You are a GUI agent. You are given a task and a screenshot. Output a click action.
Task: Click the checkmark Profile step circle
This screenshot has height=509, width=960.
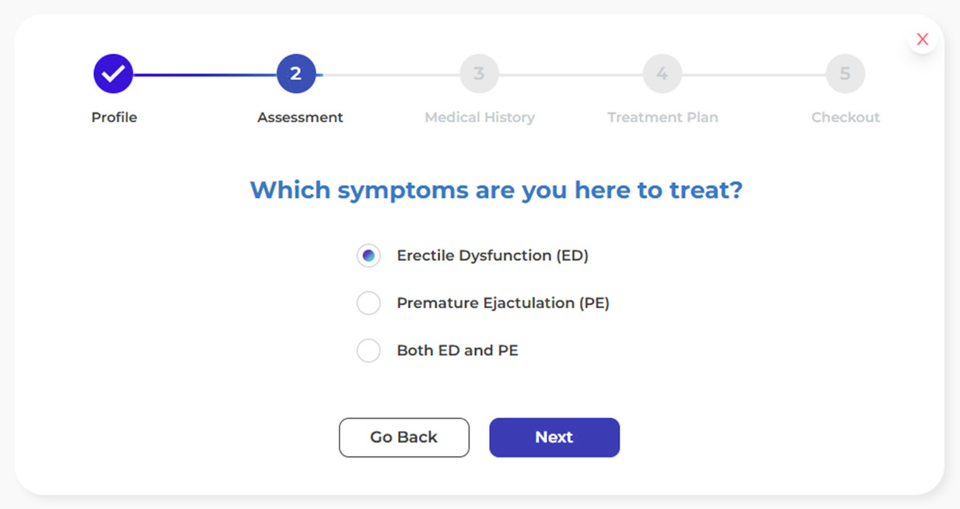tap(113, 73)
